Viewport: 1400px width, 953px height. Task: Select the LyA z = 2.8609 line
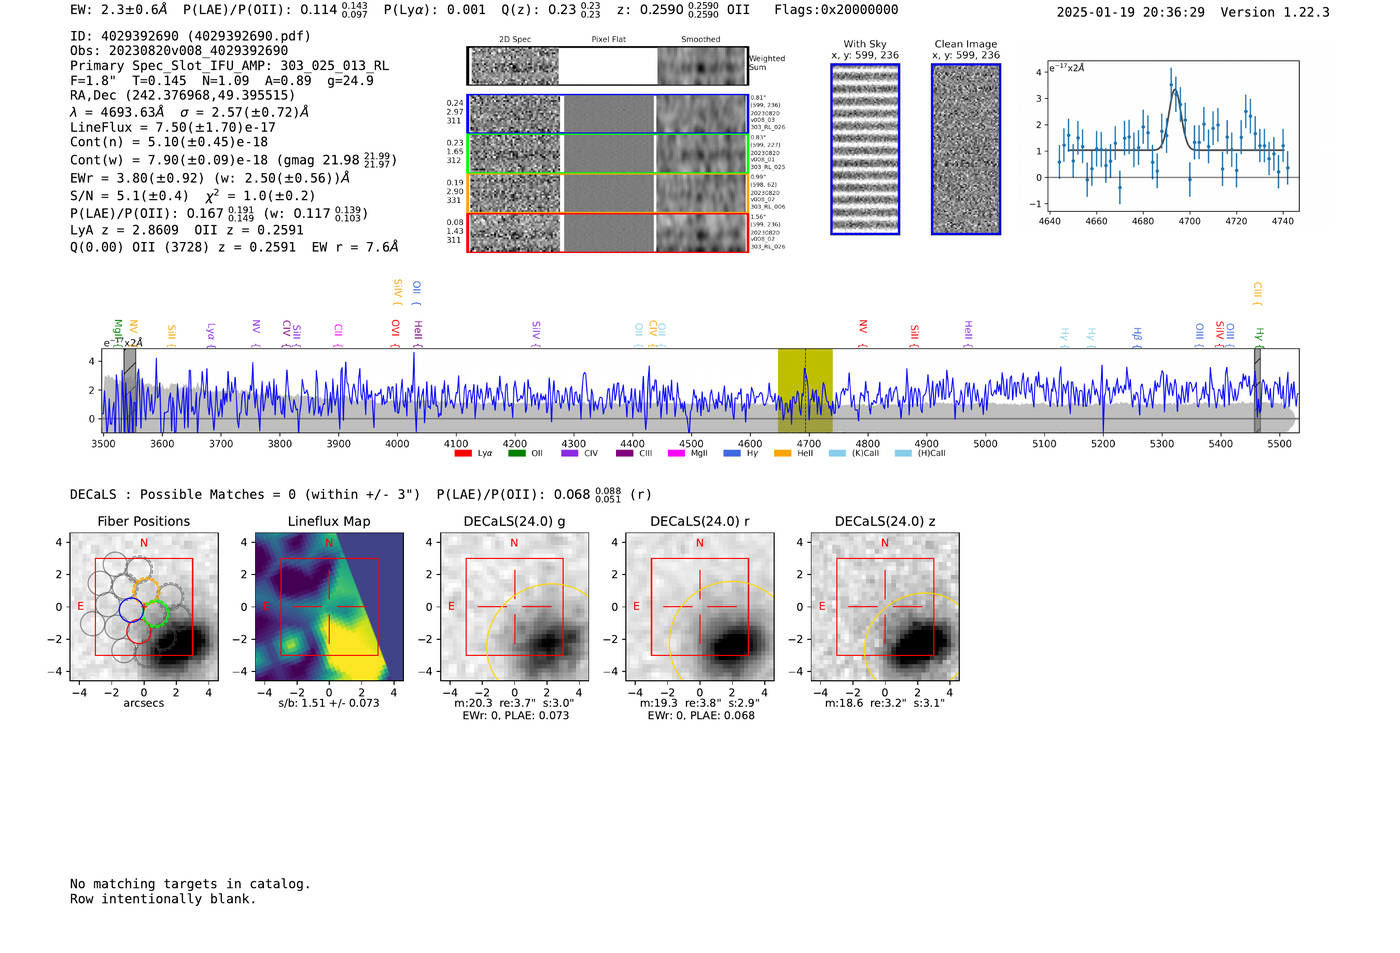[187, 229]
